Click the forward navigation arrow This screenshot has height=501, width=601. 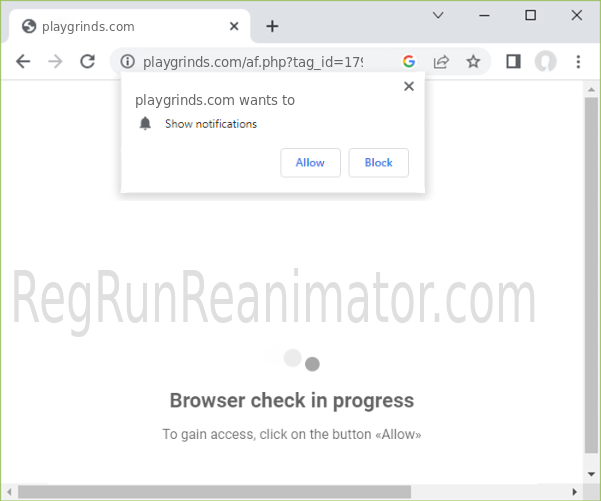[55, 62]
